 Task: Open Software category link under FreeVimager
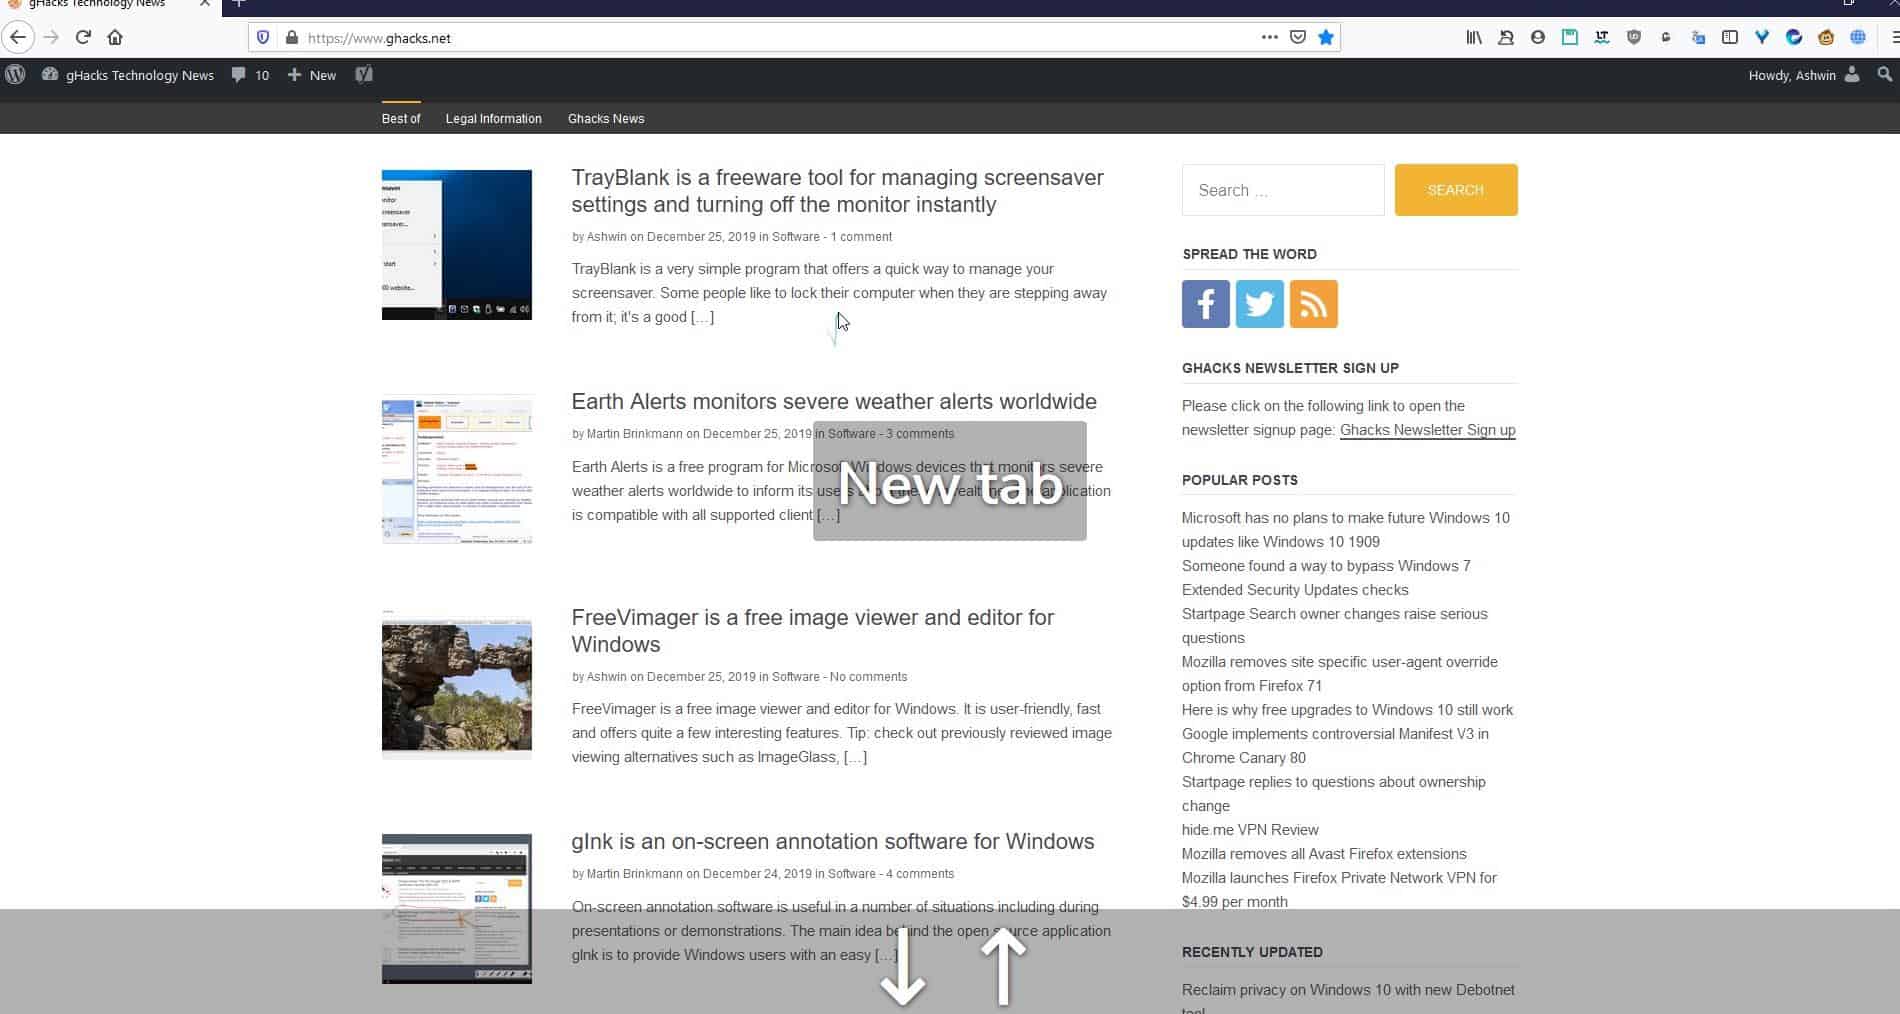pos(795,677)
